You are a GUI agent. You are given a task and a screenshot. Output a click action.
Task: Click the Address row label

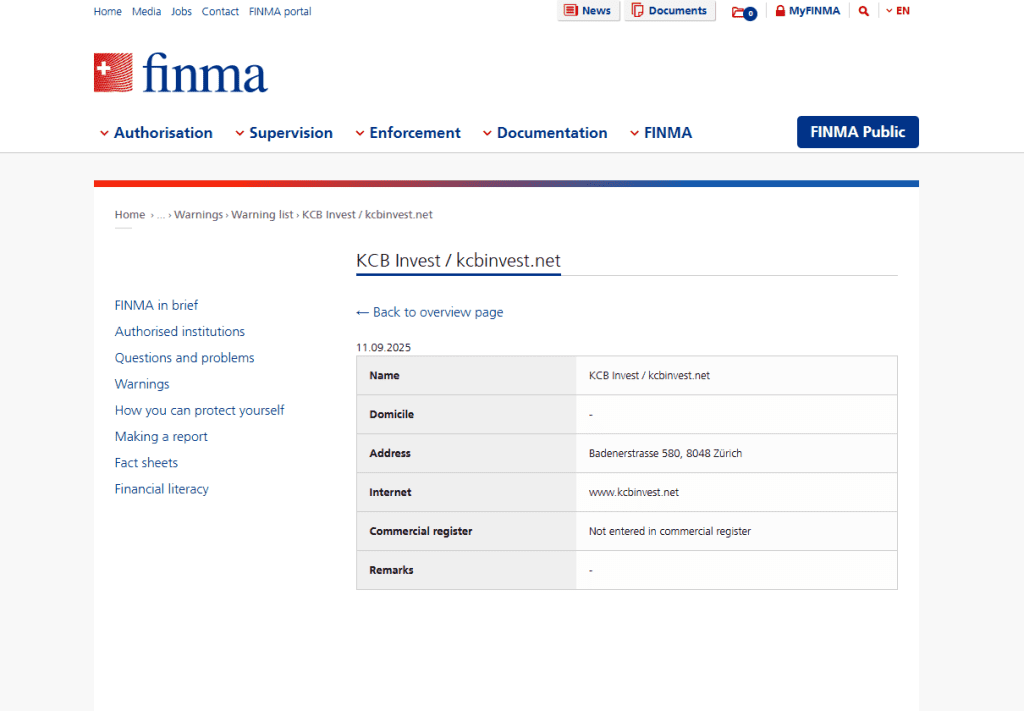pyautogui.click(x=390, y=453)
